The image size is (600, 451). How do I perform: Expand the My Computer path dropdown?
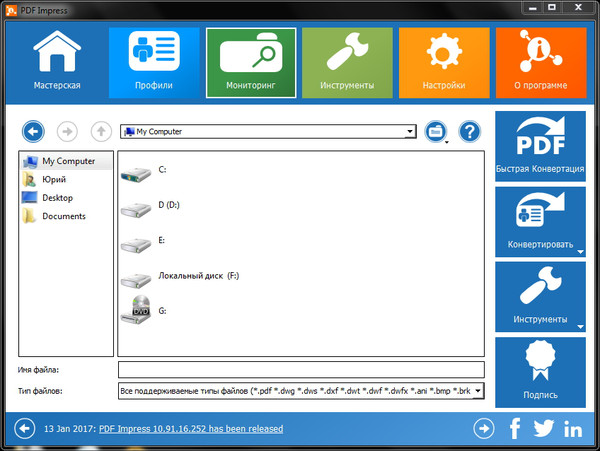click(410, 131)
